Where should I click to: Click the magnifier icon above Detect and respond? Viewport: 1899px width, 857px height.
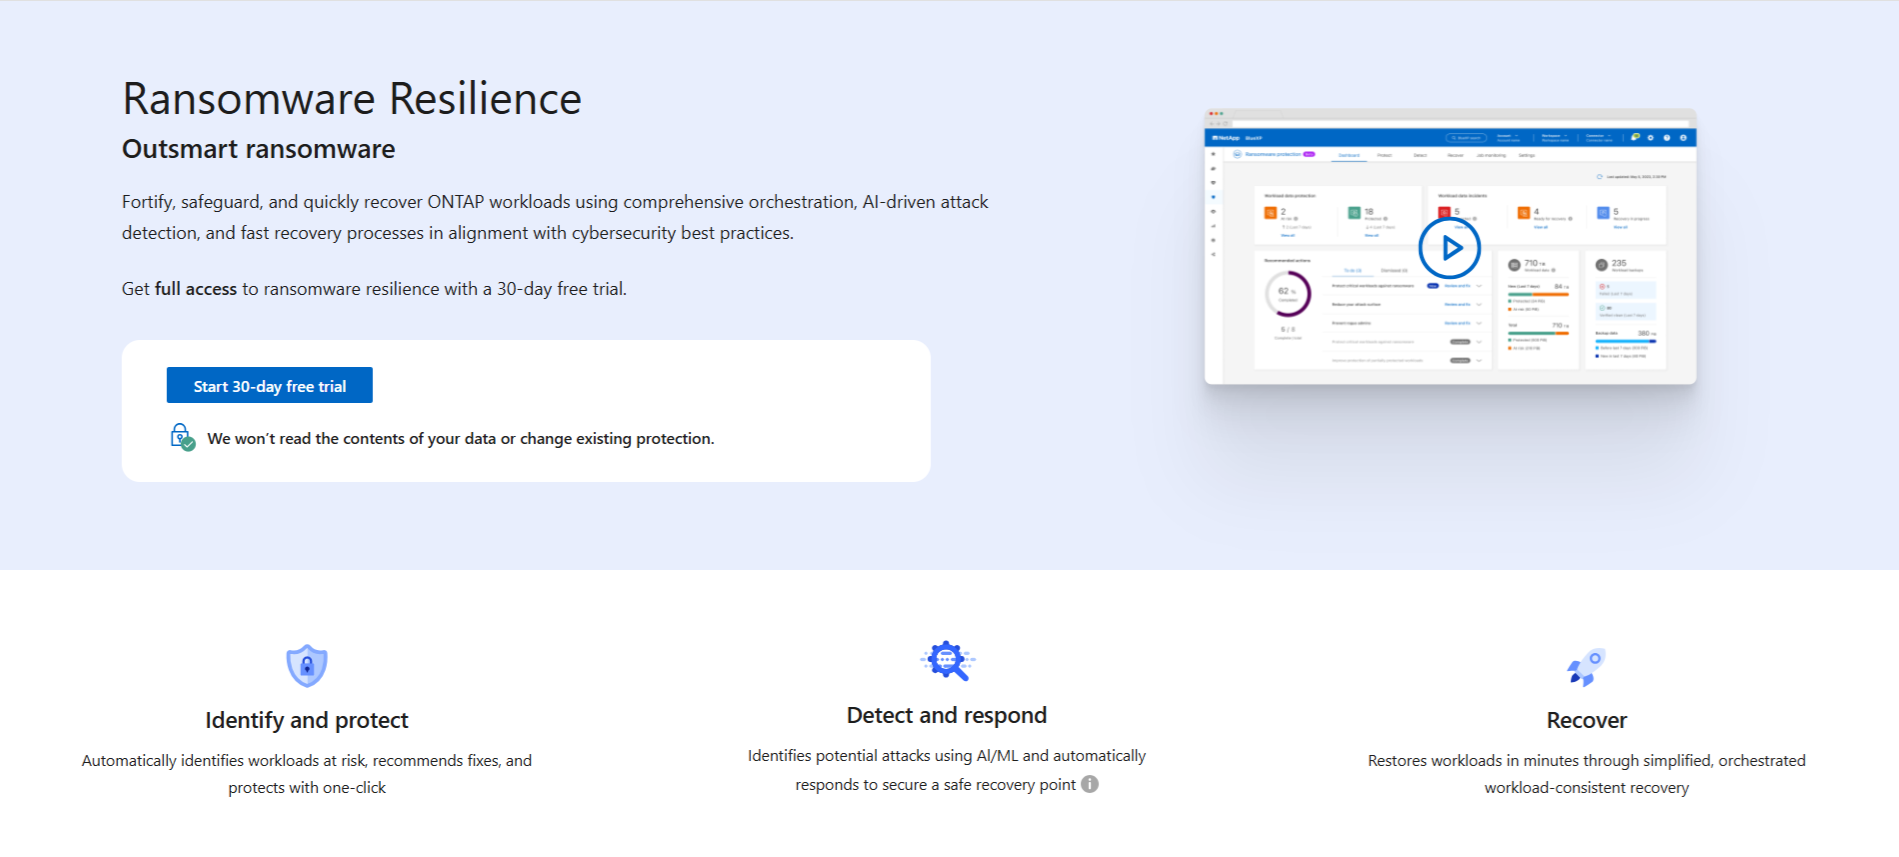tap(947, 661)
